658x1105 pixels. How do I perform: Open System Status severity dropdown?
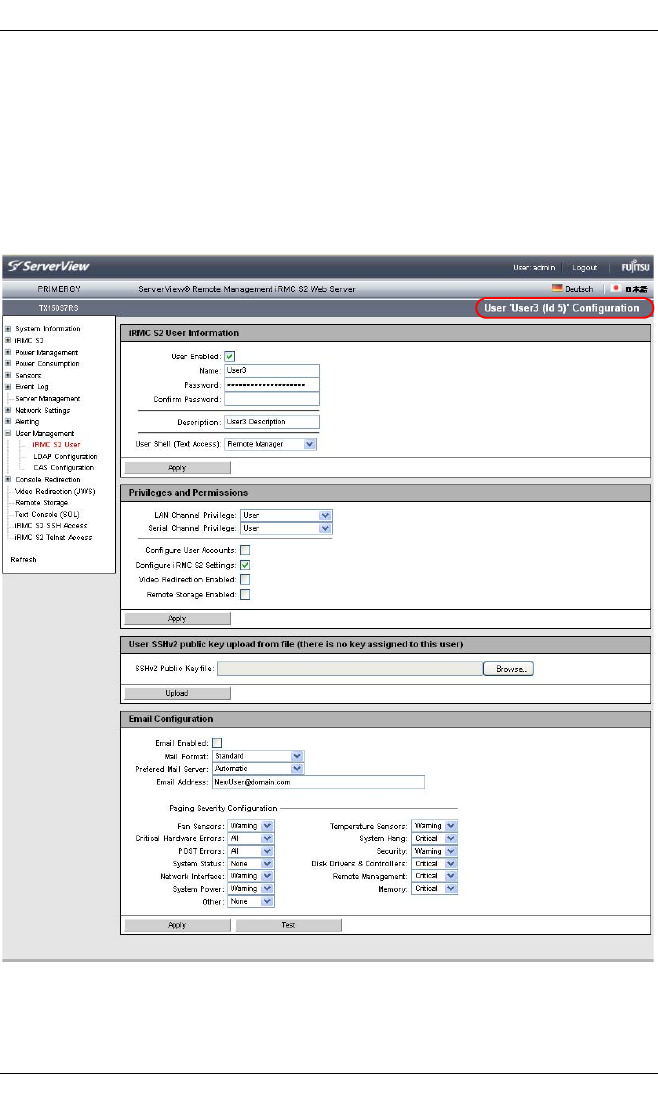click(x=251, y=864)
